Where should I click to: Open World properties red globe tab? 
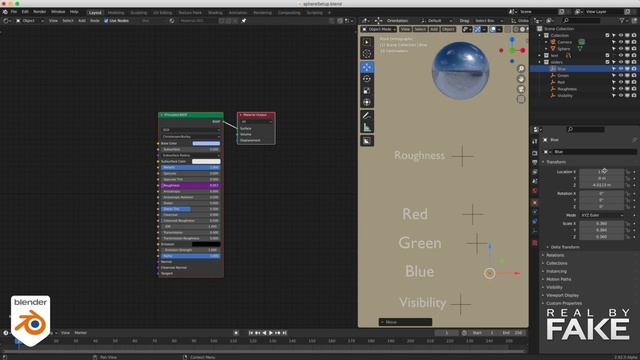[535, 191]
